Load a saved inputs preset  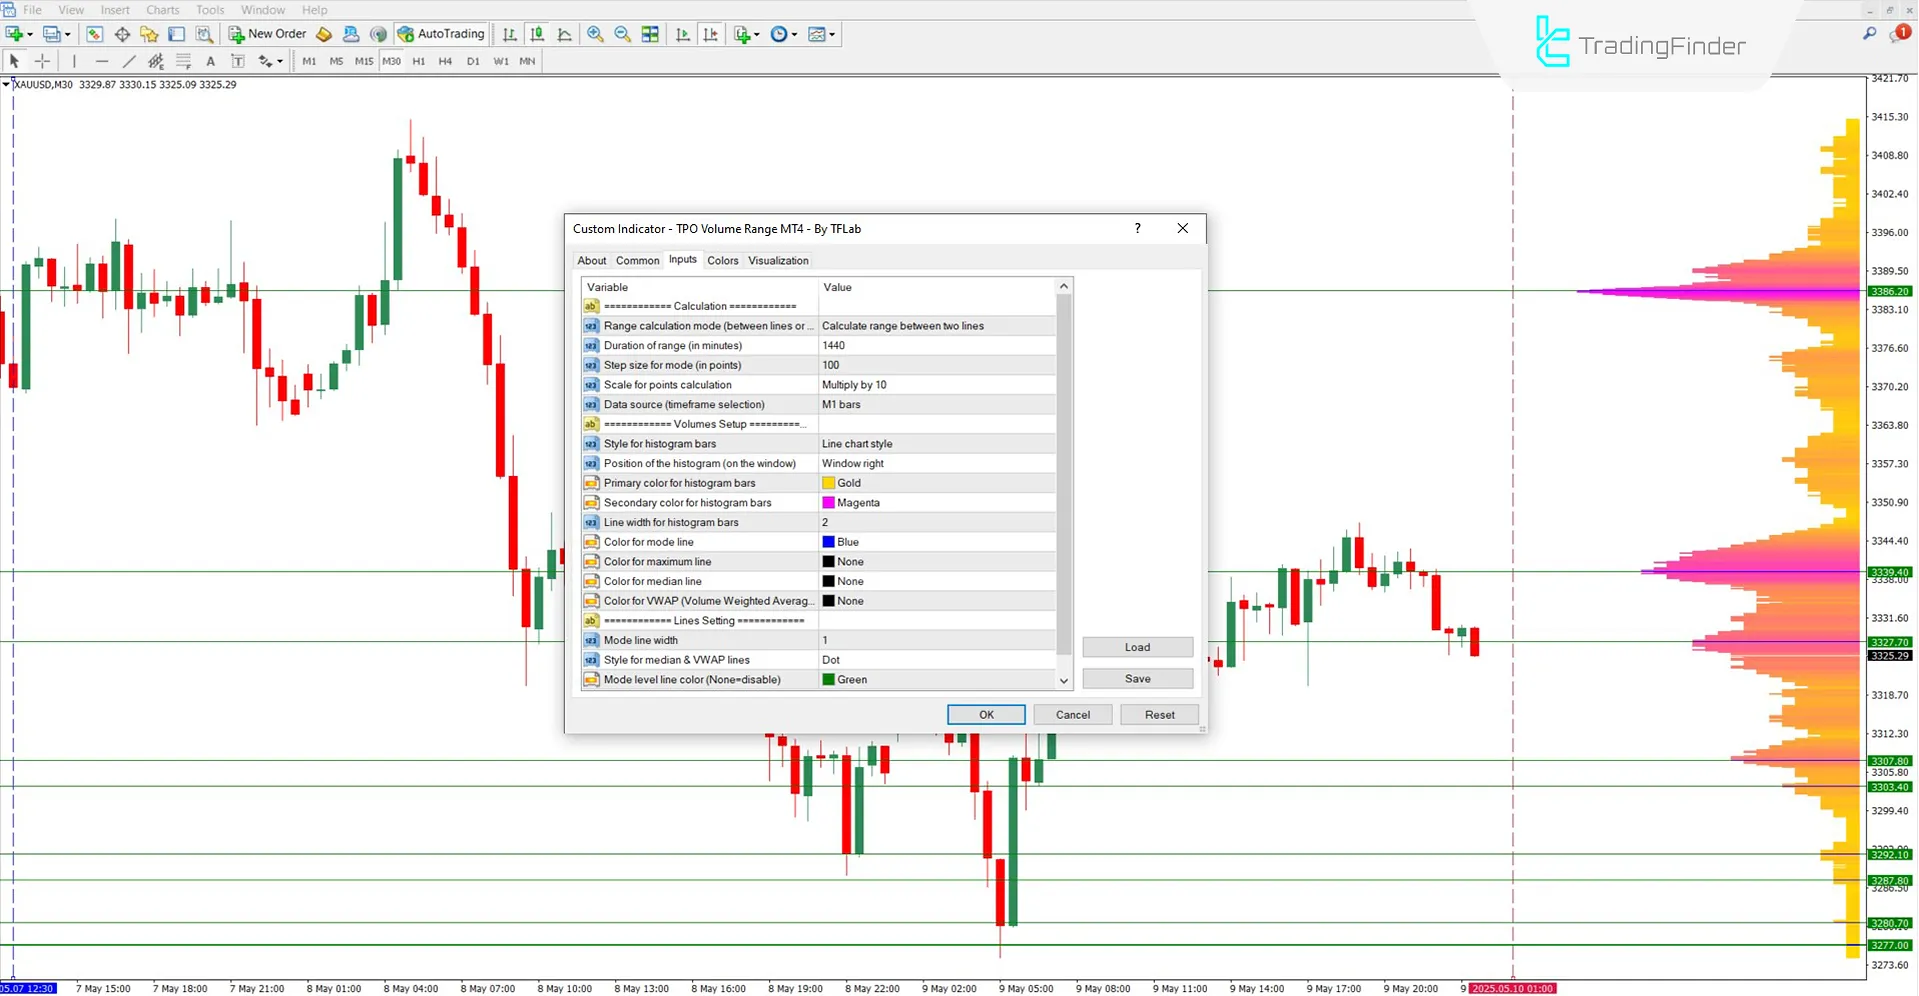coord(1137,647)
